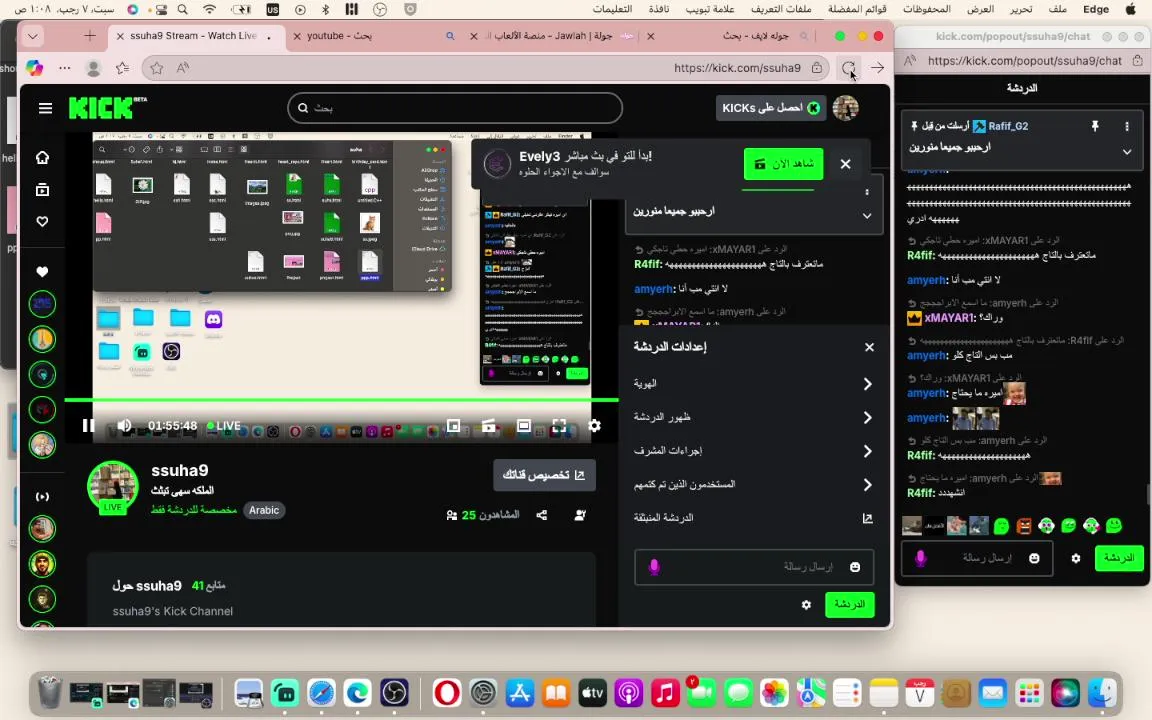Open a new tab with plus button
Viewport: 1152px width, 720px height.
[x=90, y=36]
